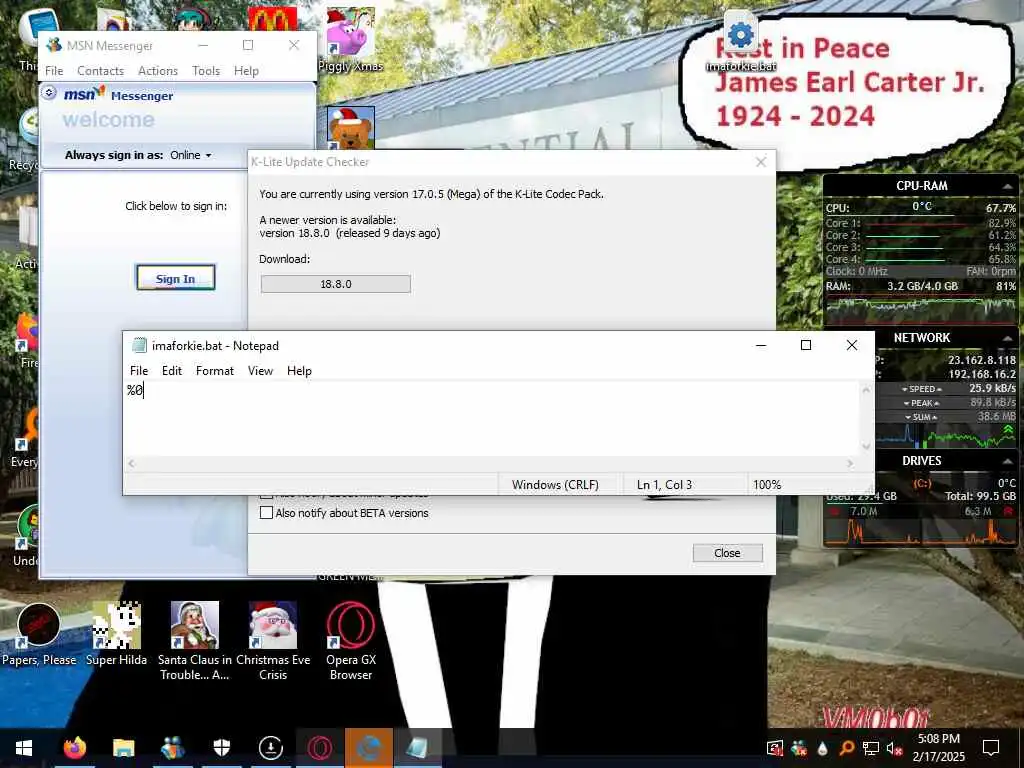Collapse the DRIVES widget panel

[x=1008, y=461]
